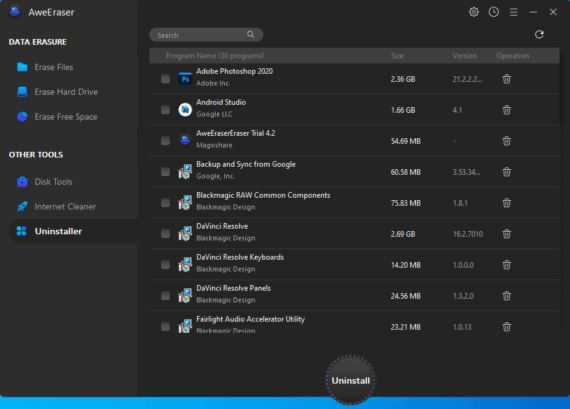The width and height of the screenshot is (570, 409).
Task: Click the 75.83 MB size value
Action: (x=405, y=203)
